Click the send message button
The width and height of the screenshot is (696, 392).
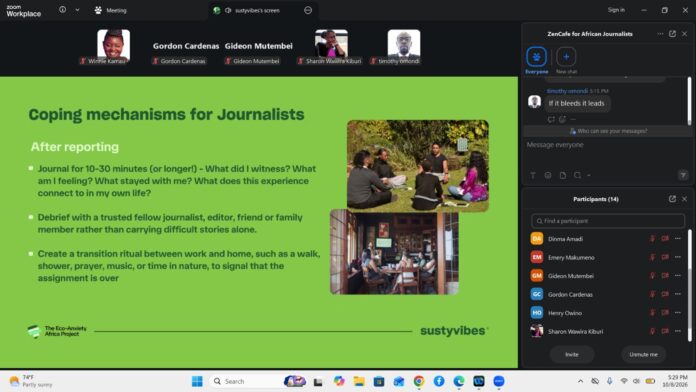[x=683, y=175]
